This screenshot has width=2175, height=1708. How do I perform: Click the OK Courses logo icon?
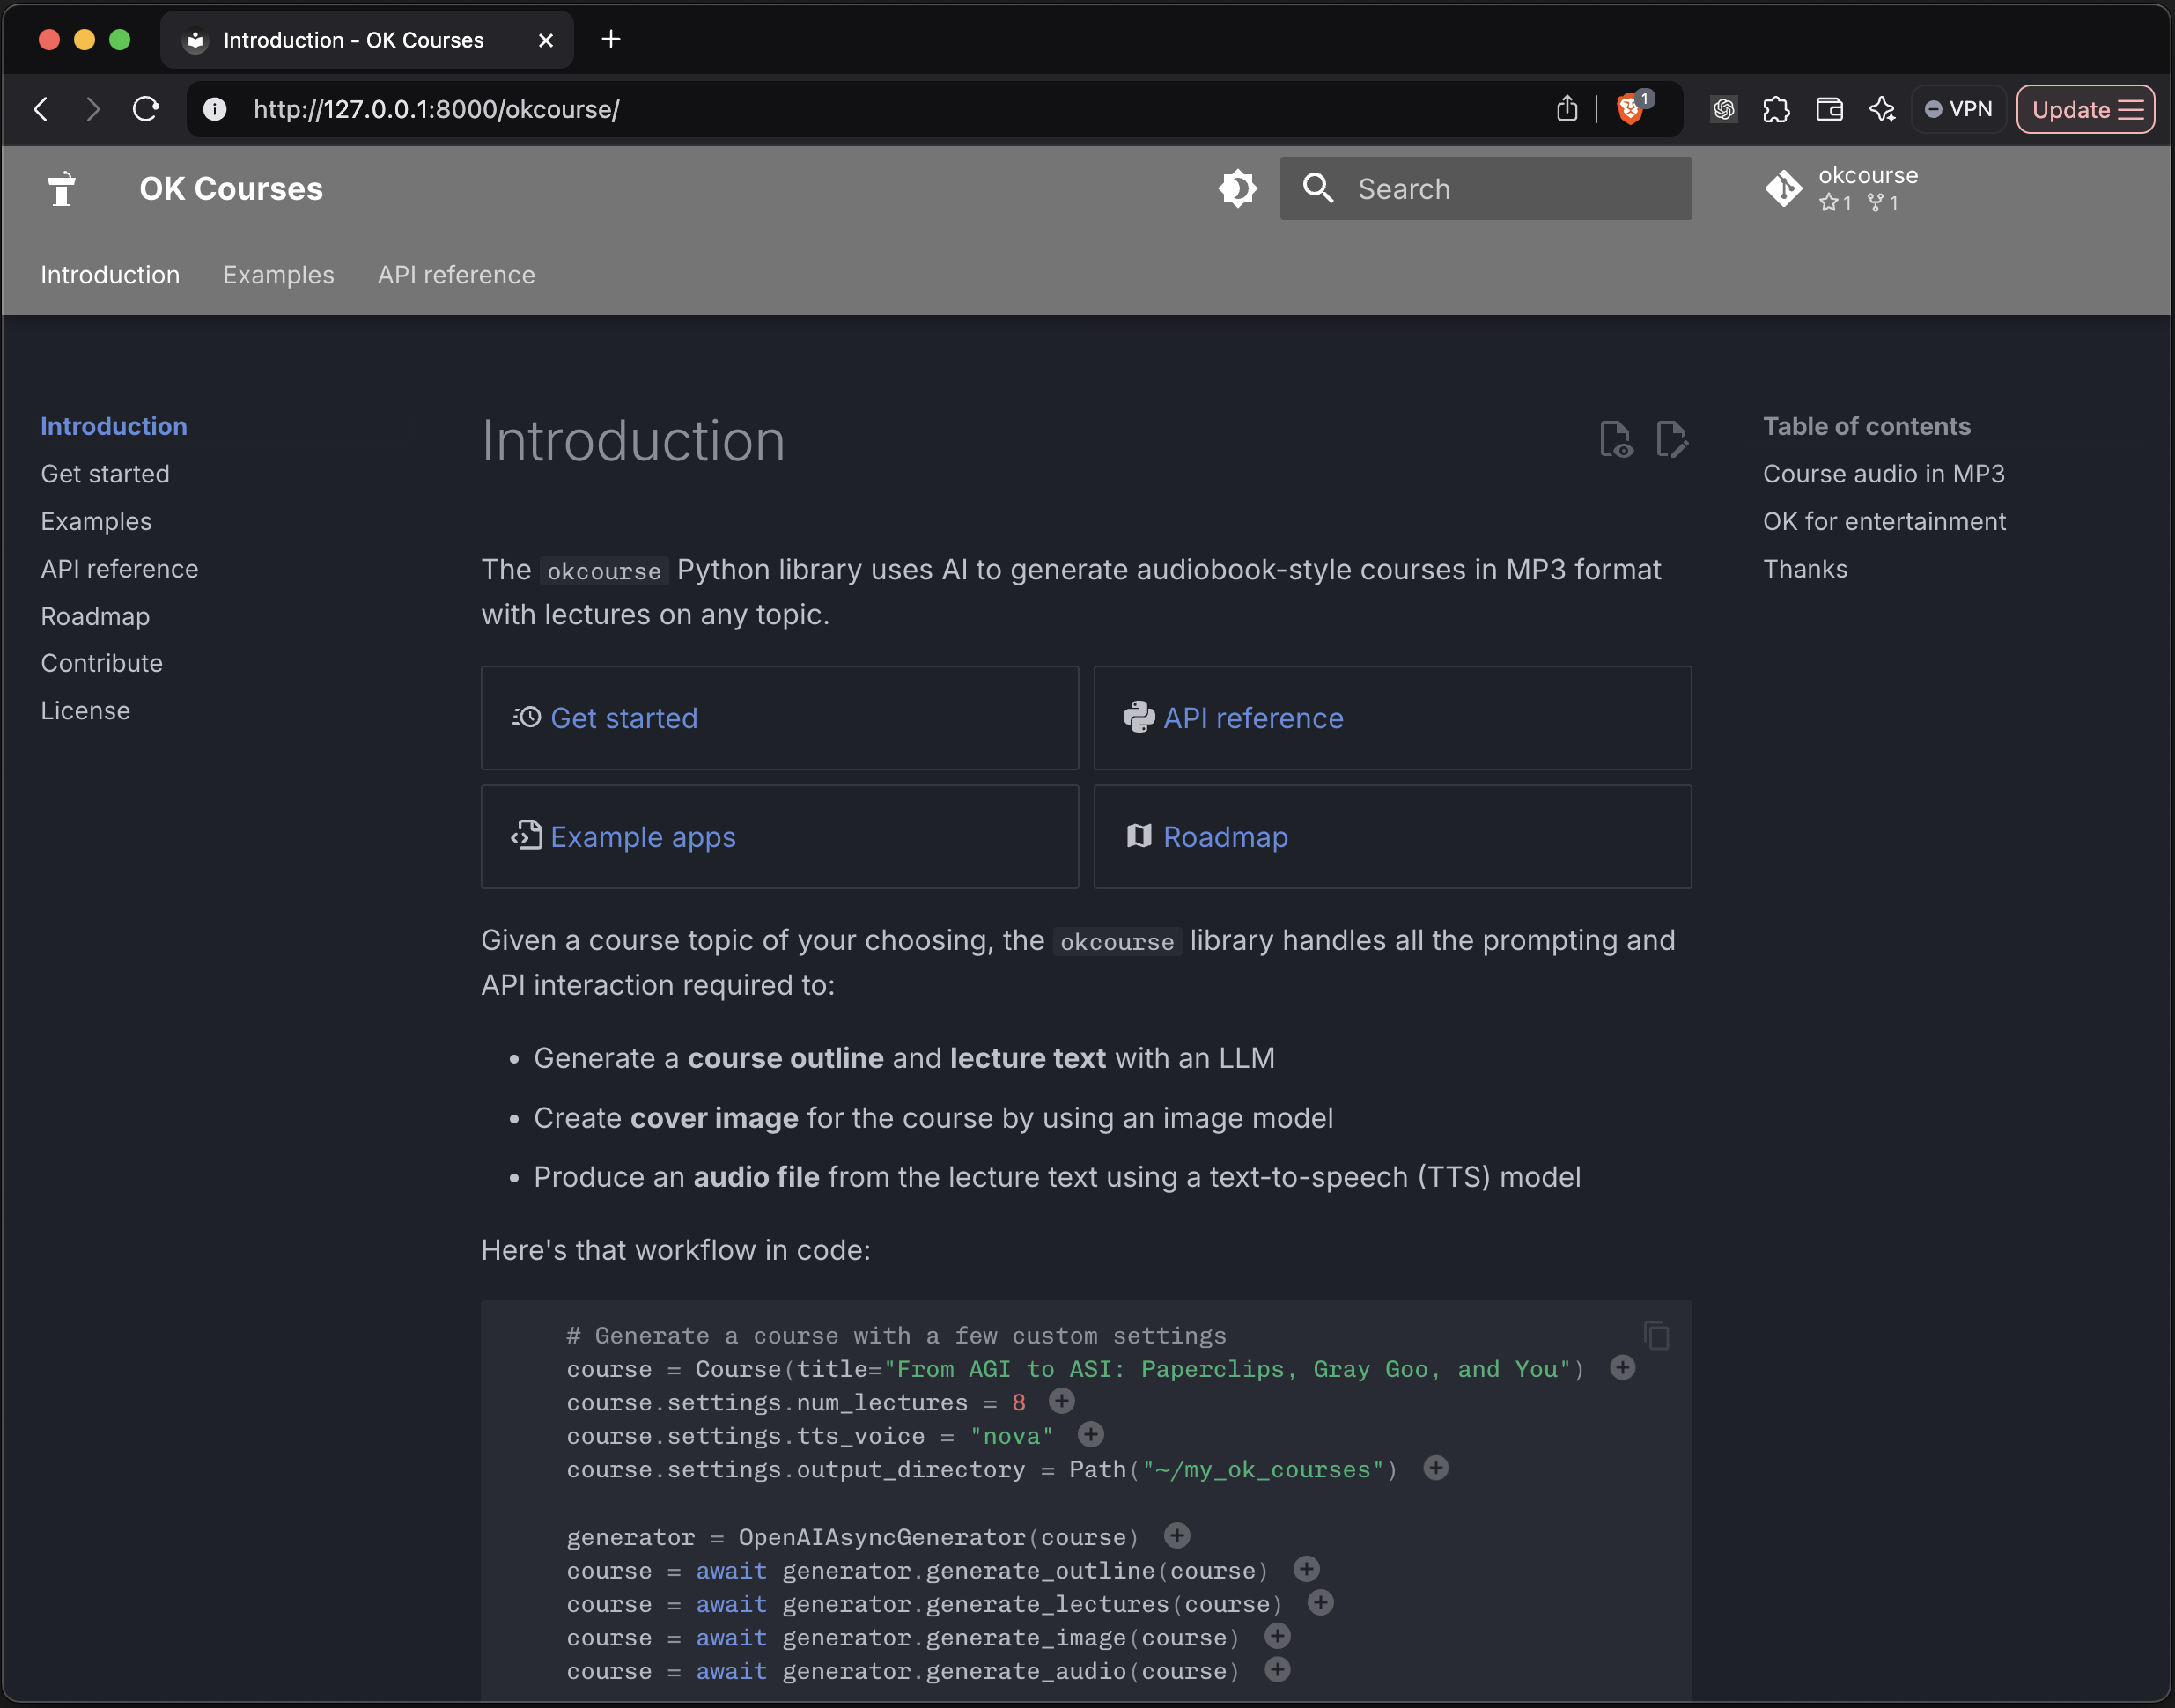pos(62,188)
